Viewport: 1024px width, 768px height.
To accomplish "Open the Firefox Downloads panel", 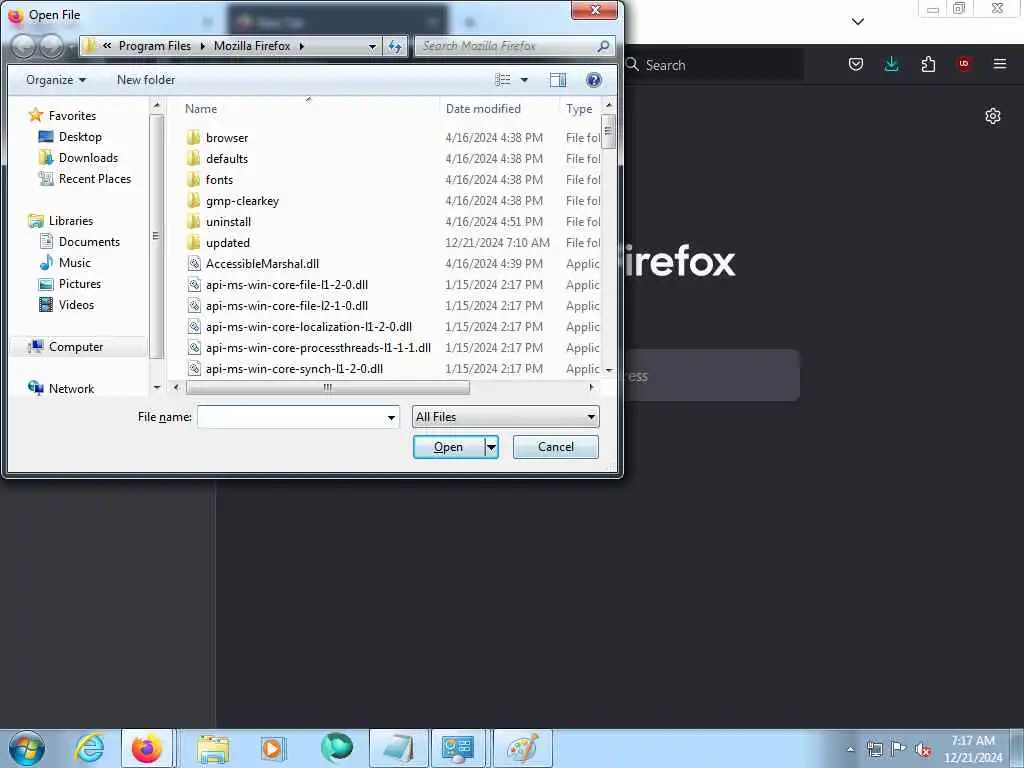I will click(x=891, y=64).
